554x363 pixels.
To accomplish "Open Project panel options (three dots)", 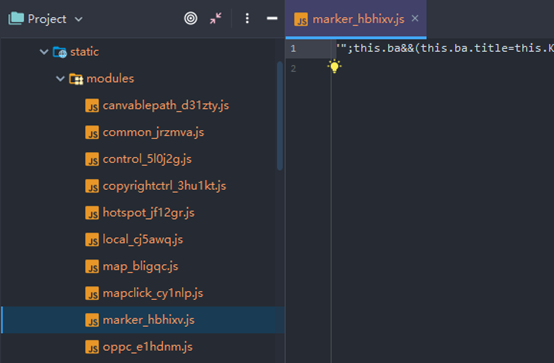I will click(247, 18).
